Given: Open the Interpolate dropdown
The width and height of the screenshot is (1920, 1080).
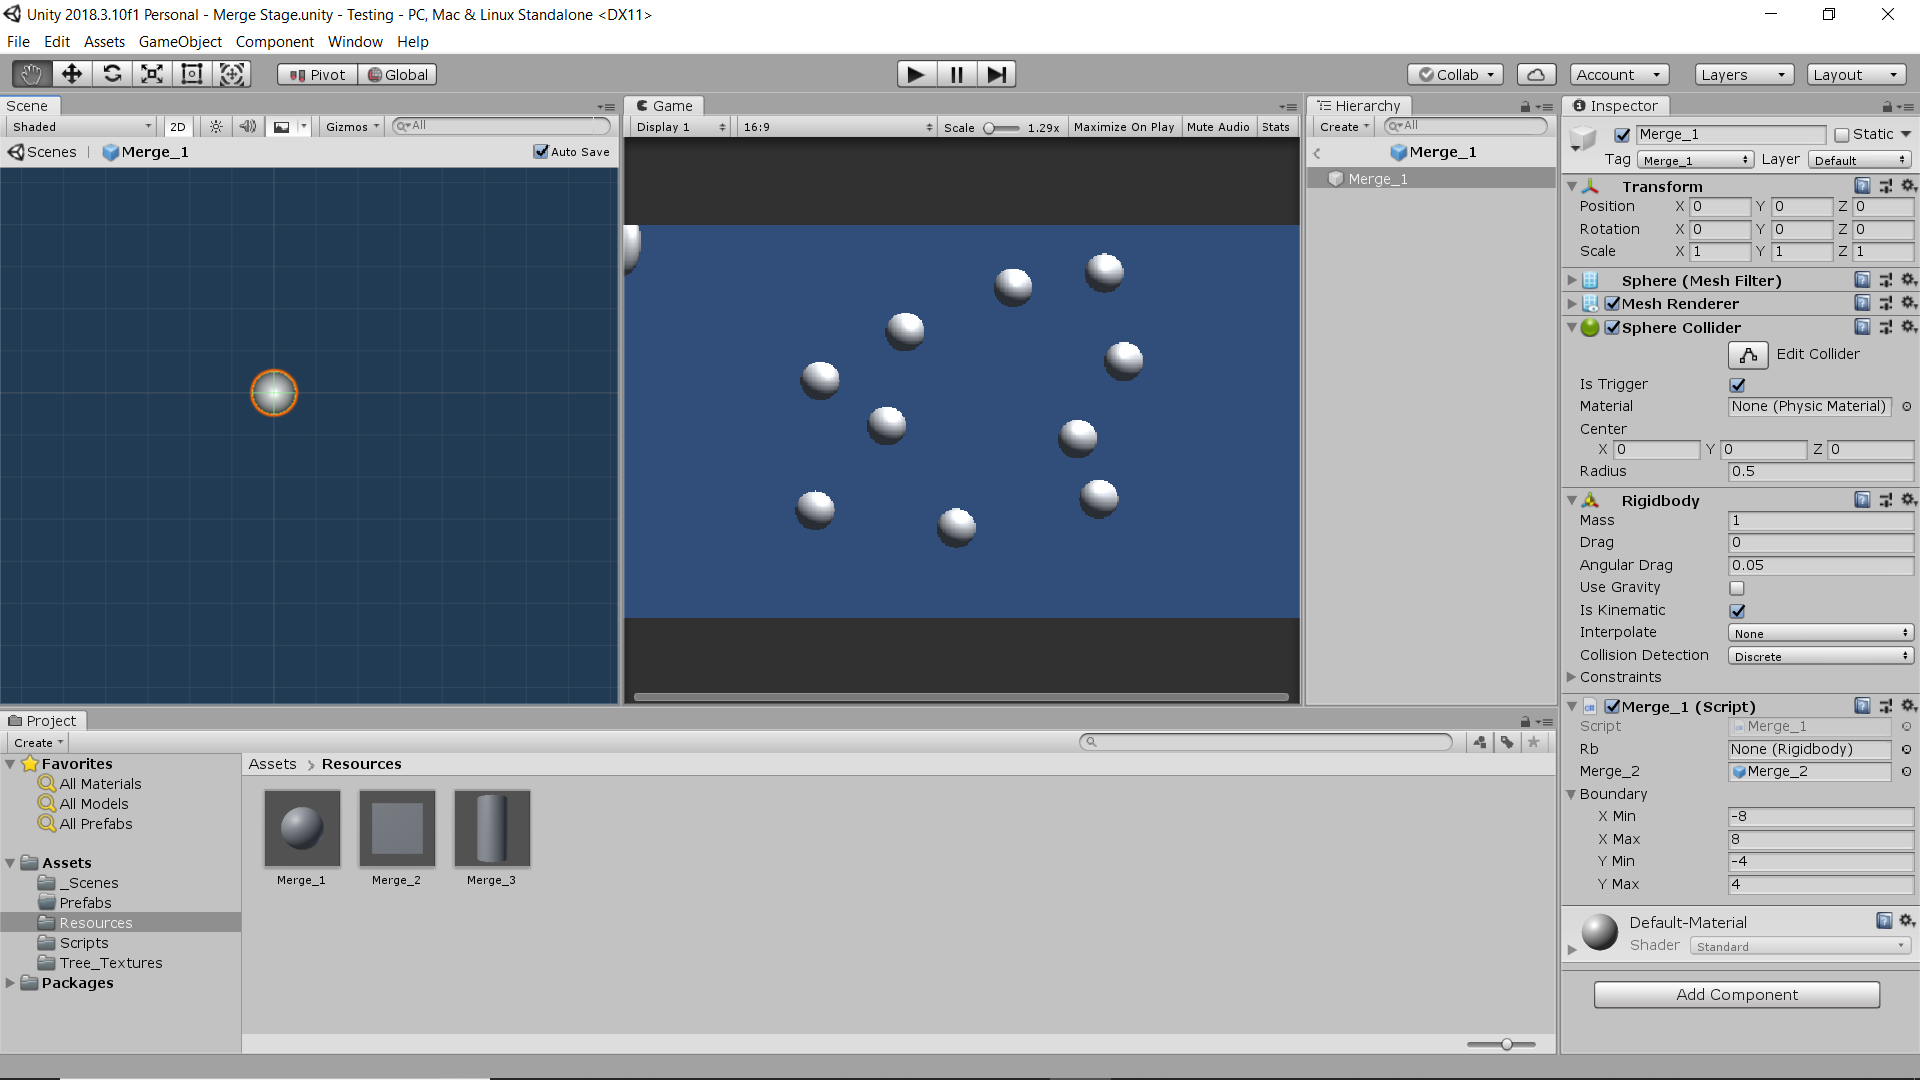Looking at the screenshot, I should coord(1819,632).
